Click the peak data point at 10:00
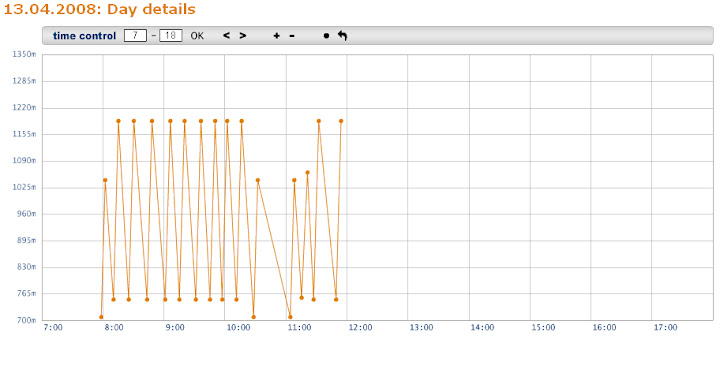 click(227, 121)
